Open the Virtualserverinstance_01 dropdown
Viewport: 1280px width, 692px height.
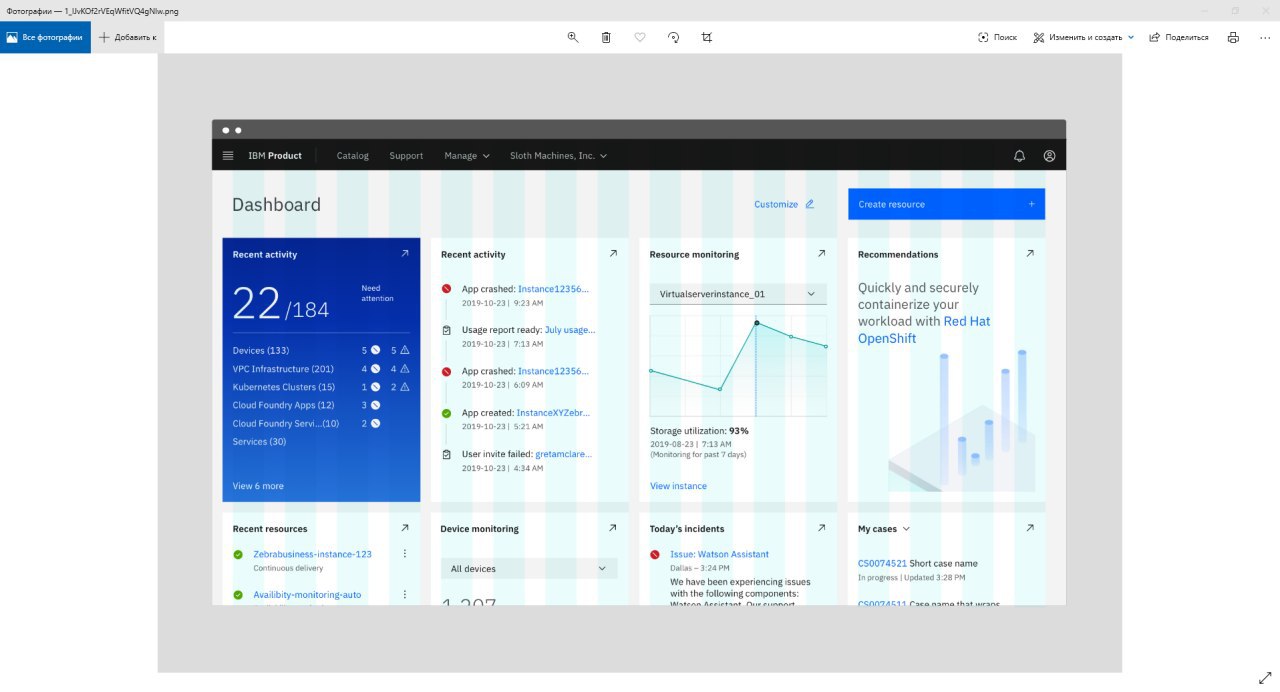pyautogui.click(x=737, y=294)
